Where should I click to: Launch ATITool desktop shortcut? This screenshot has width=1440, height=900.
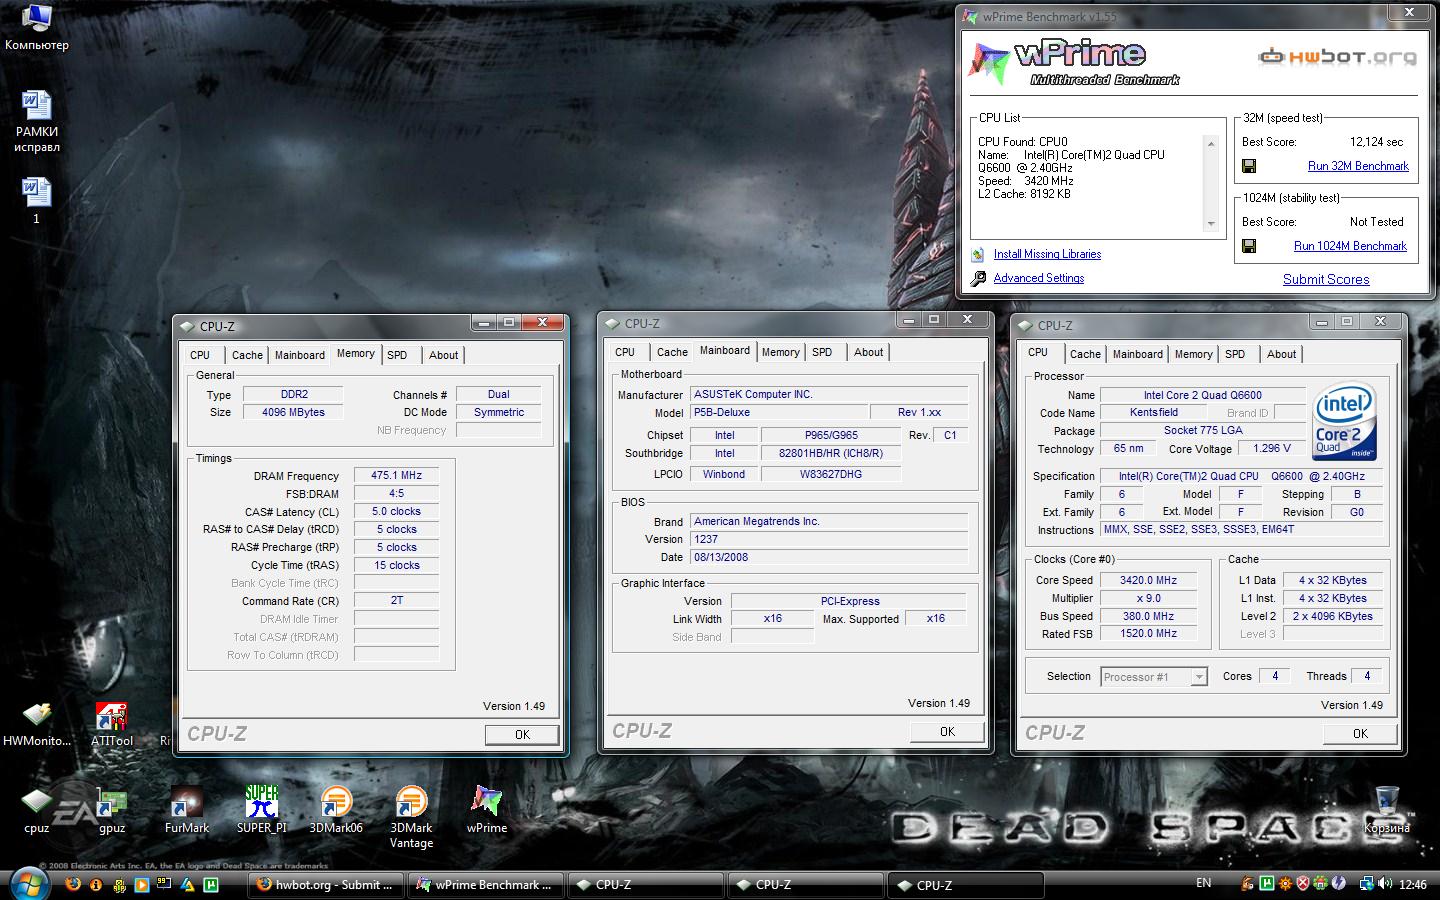click(x=111, y=724)
